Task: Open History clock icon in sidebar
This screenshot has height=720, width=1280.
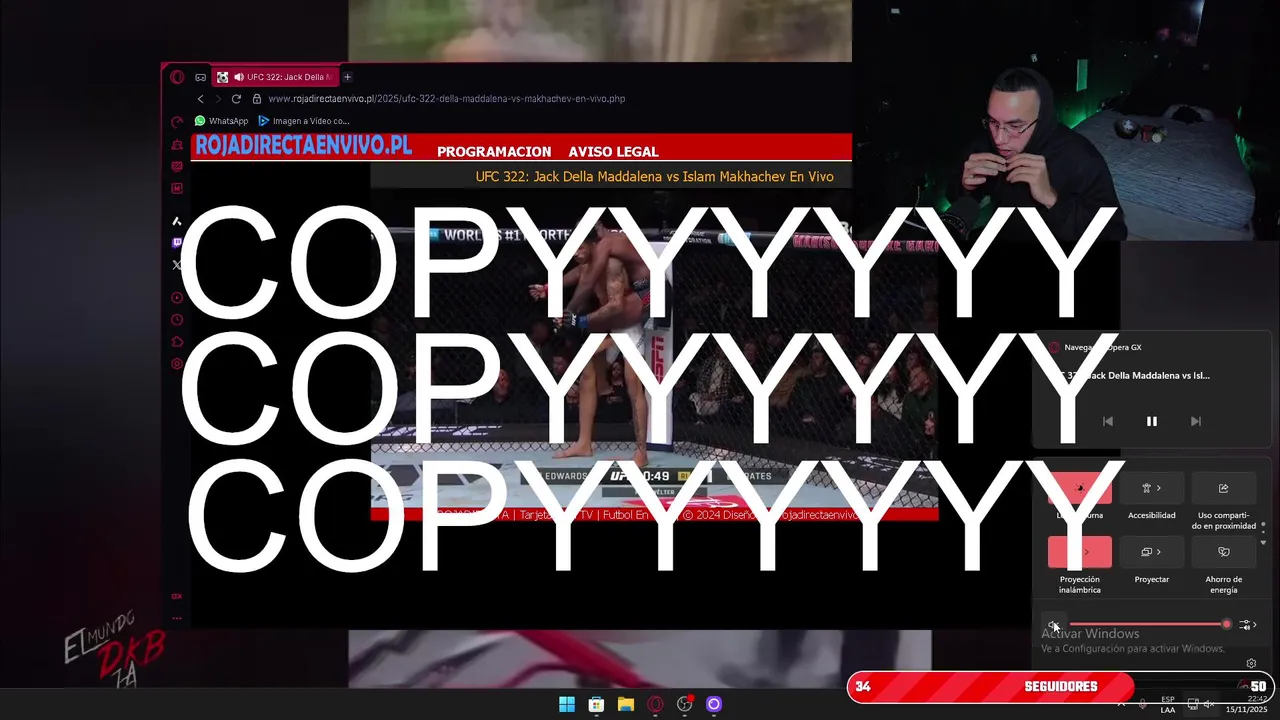Action: click(x=177, y=320)
